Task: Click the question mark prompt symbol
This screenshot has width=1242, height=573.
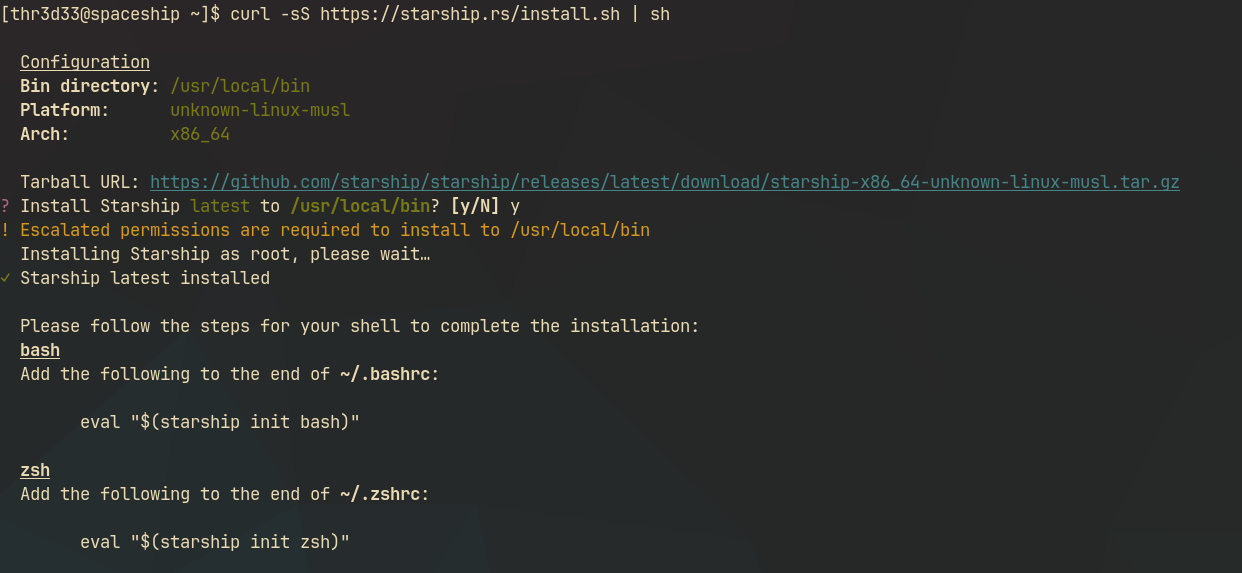Action: tap(6, 206)
